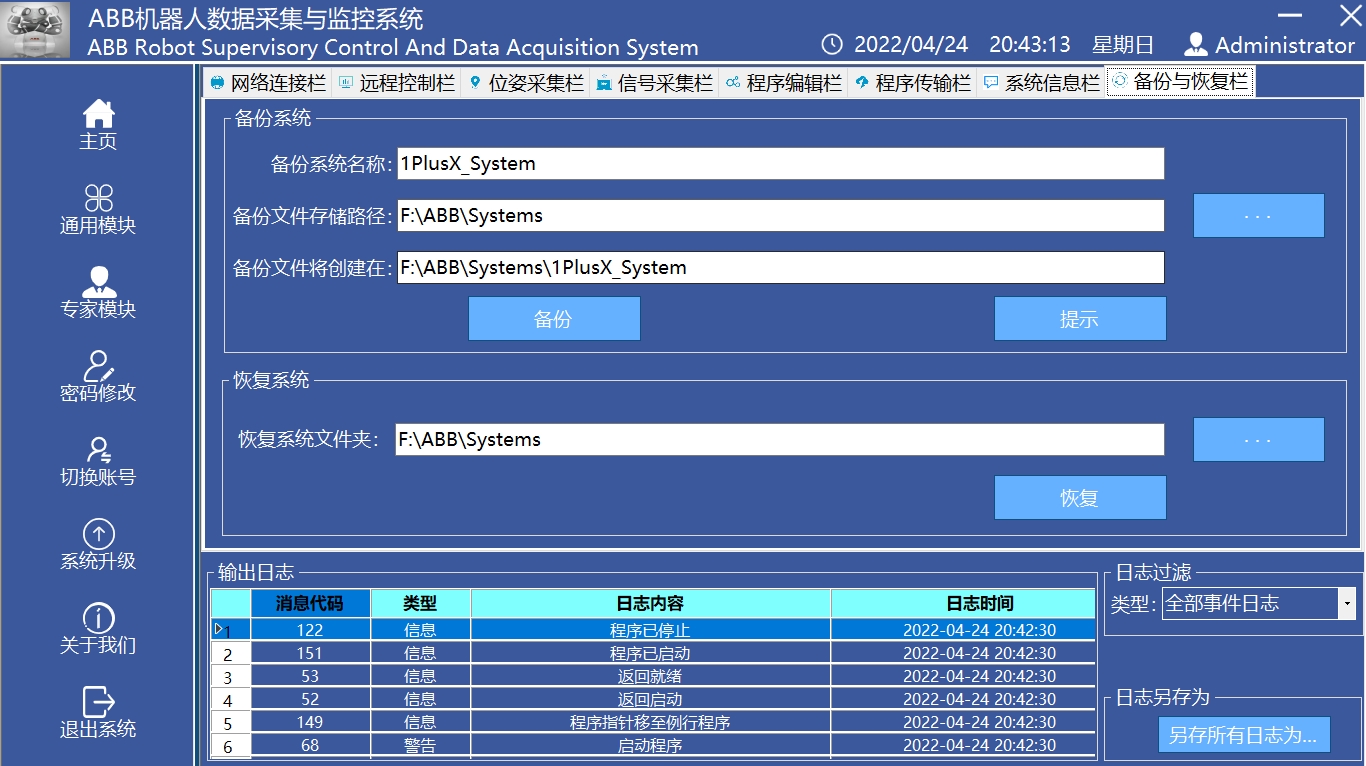Click the 恢复系统文件夹 input field
The width and height of the screenshot is (1366, 766).
(x=780, y=439)
